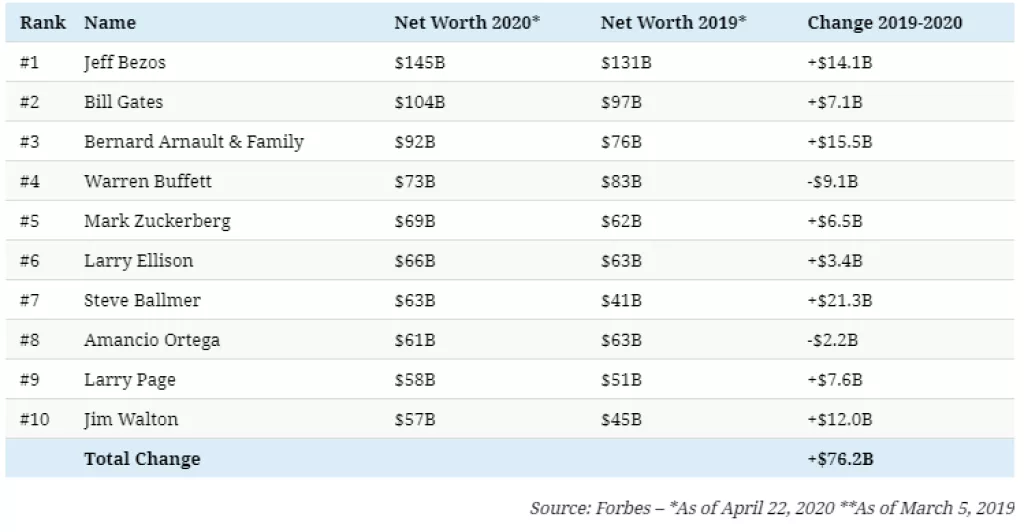Click Bernard Arnault & Family name
The image size is (1024, 532).
point(194,141)
